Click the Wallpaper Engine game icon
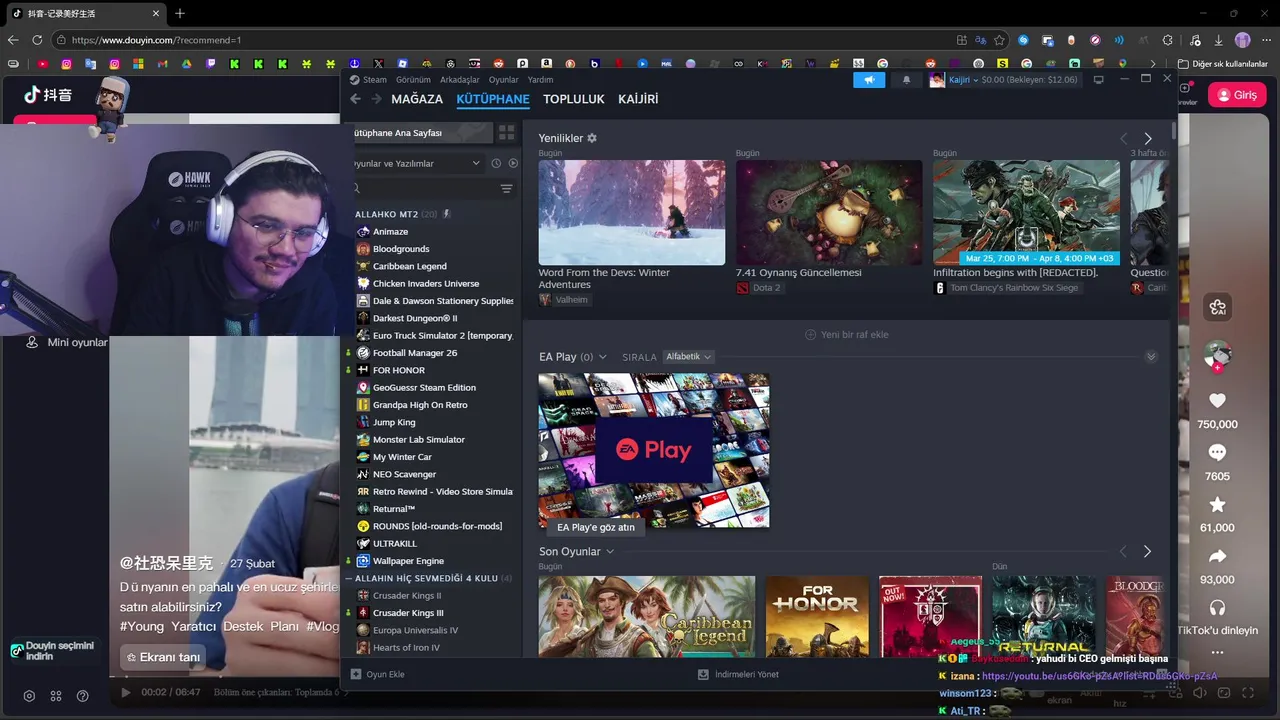The image size is (1280, 720). pyautogui.click(x=363, y=561)
